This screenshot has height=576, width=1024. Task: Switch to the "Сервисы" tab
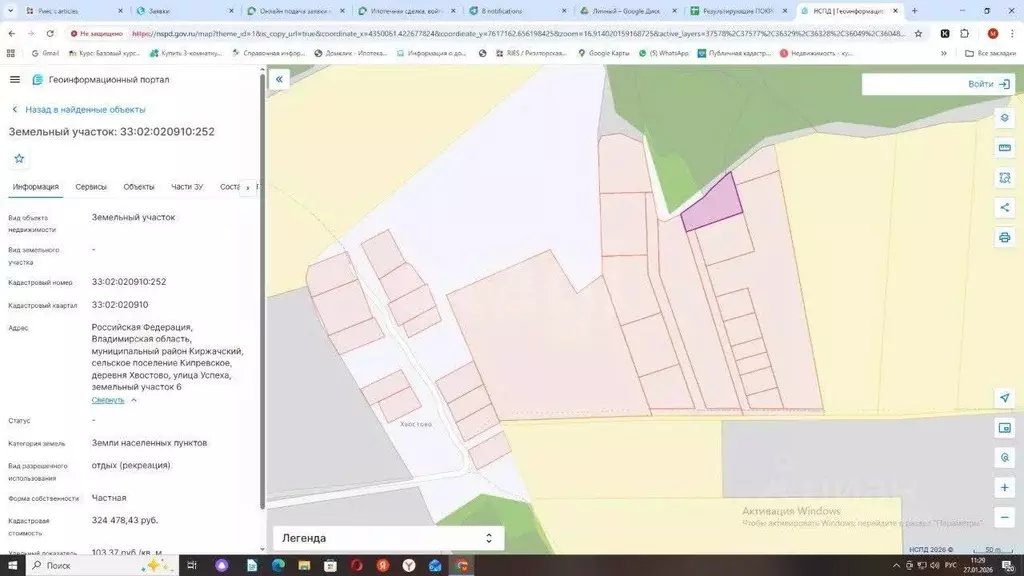[91, 187]
